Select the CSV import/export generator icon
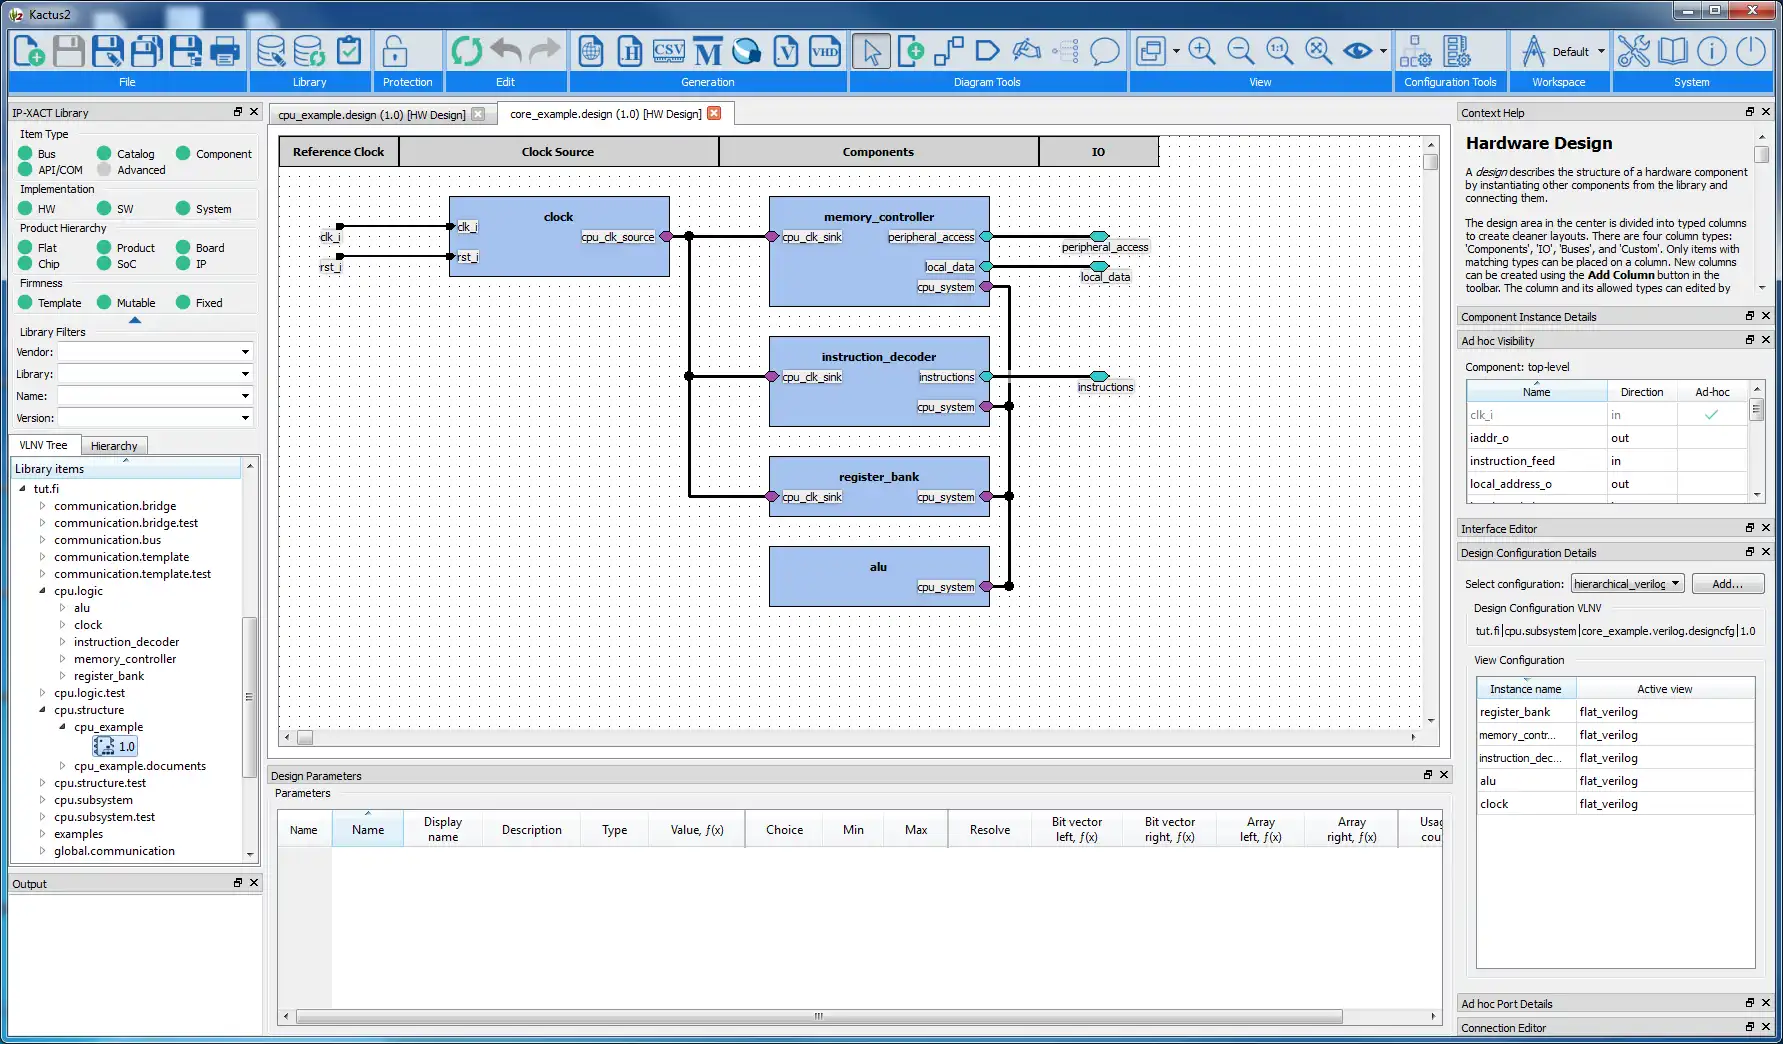This screenshot has height=1044, width=1783. (668, 50)
